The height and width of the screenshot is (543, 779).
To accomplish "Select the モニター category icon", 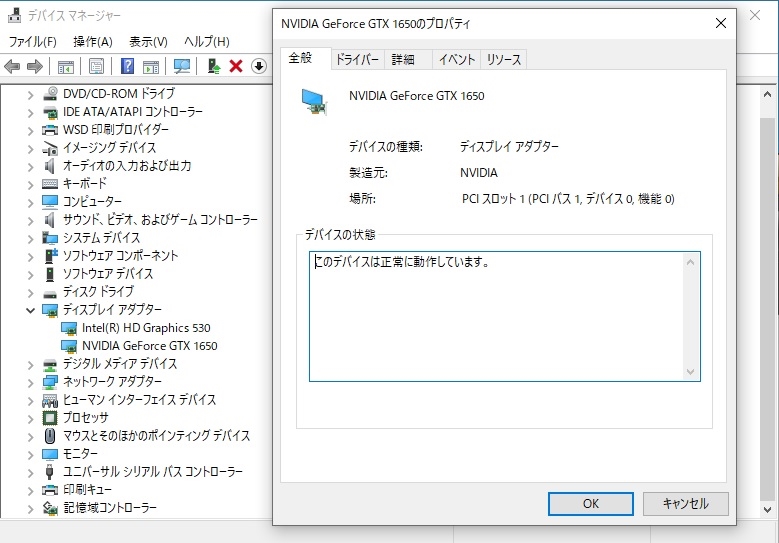I will (50, 454).
